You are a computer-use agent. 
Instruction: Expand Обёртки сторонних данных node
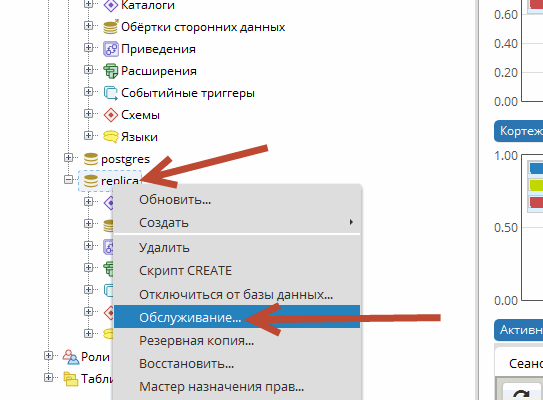[x=89, y=26]
